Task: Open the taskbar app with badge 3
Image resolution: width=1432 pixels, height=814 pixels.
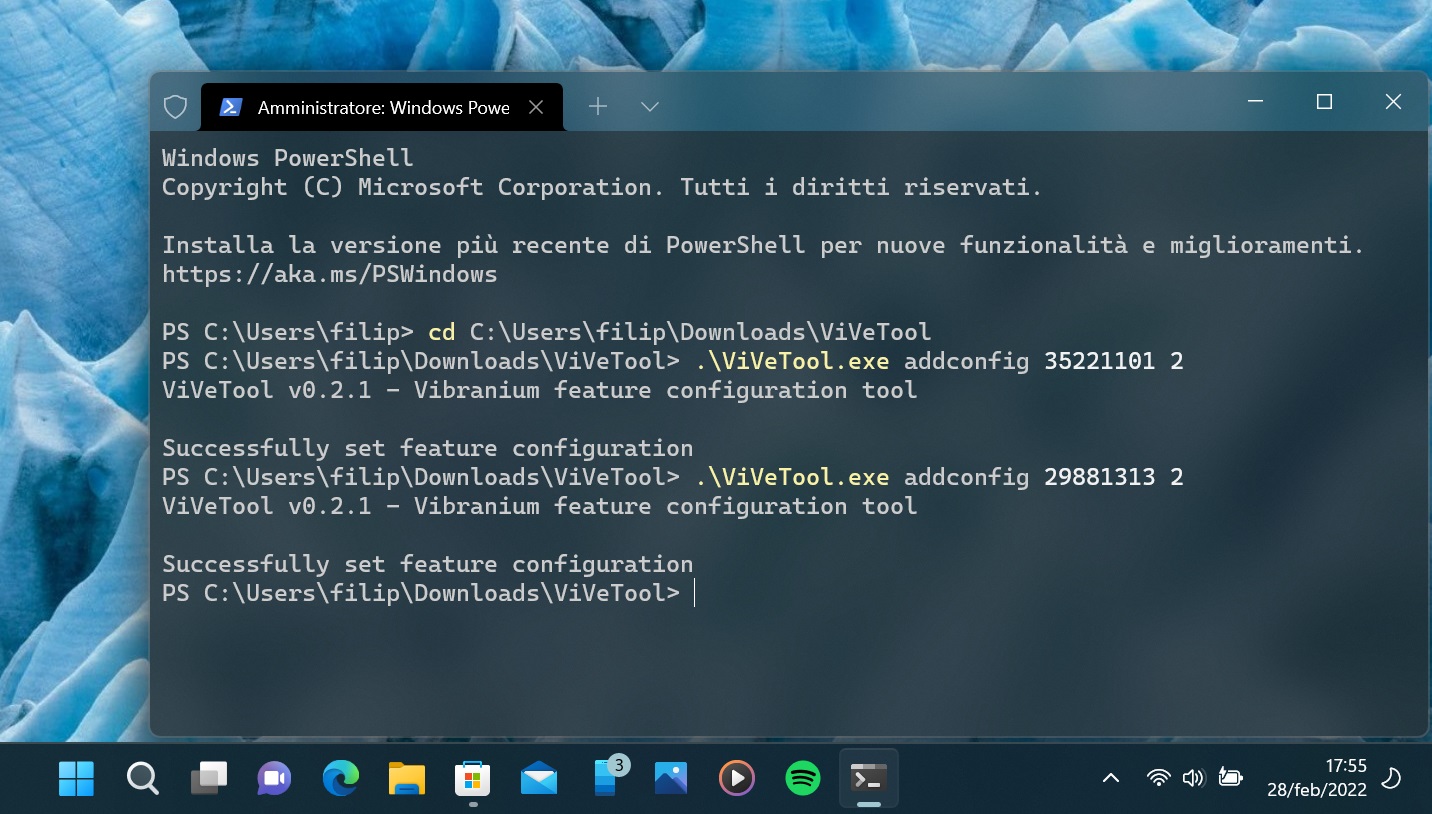Action: point(606,778)
